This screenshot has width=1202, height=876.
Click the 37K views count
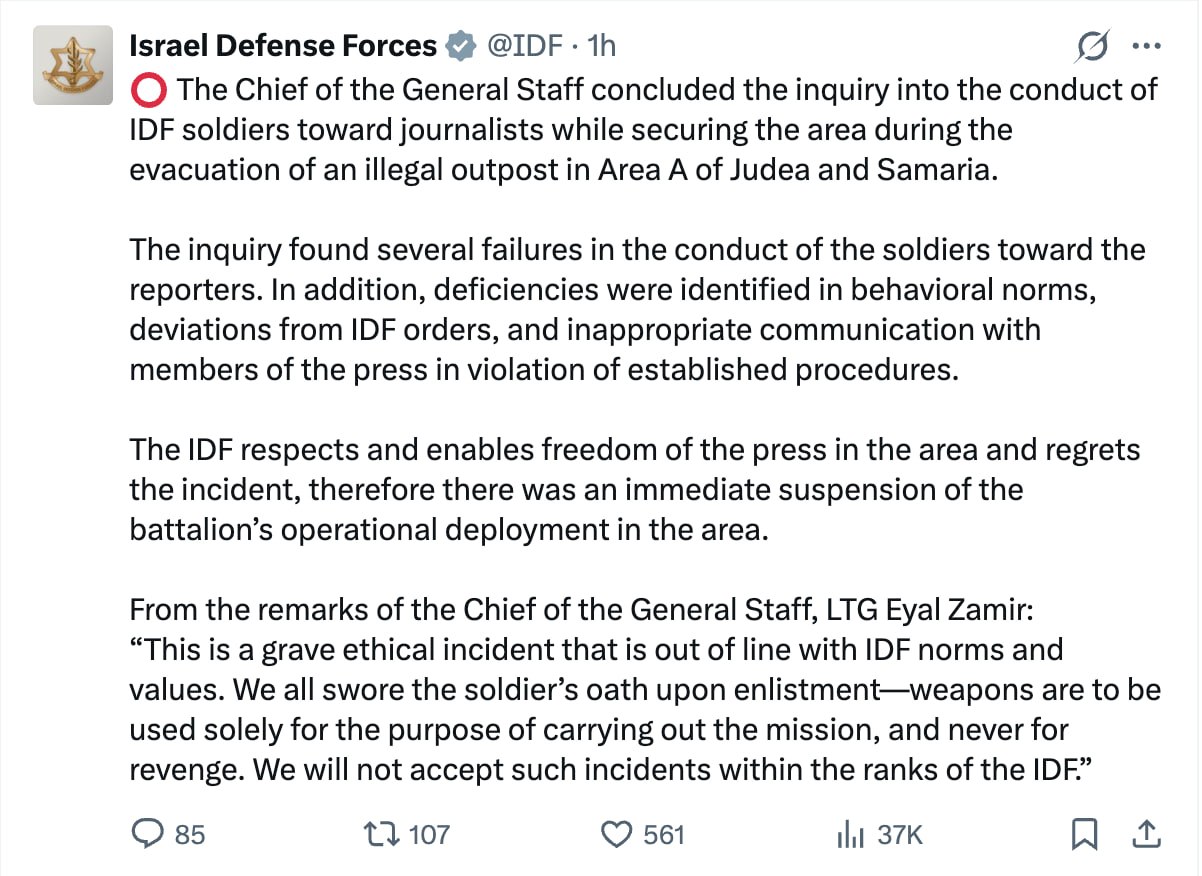pos(900,833)
